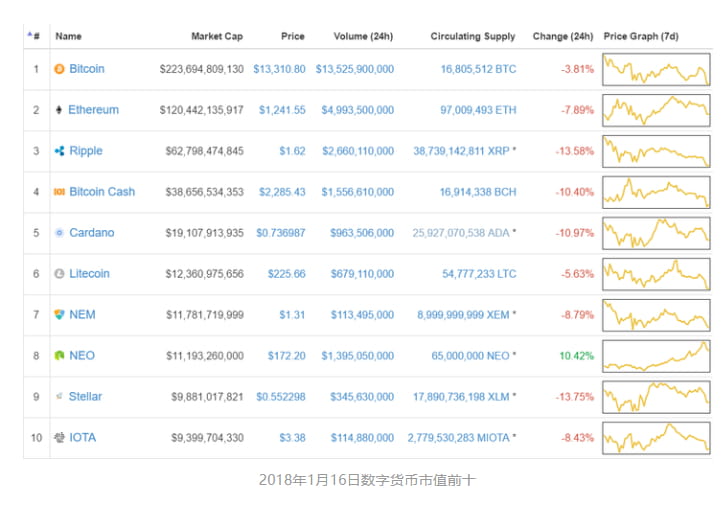The width and height of the screenshot is (726, 530).
Task: Click supply 97,009,493 ETH
Action: (478, 110)
